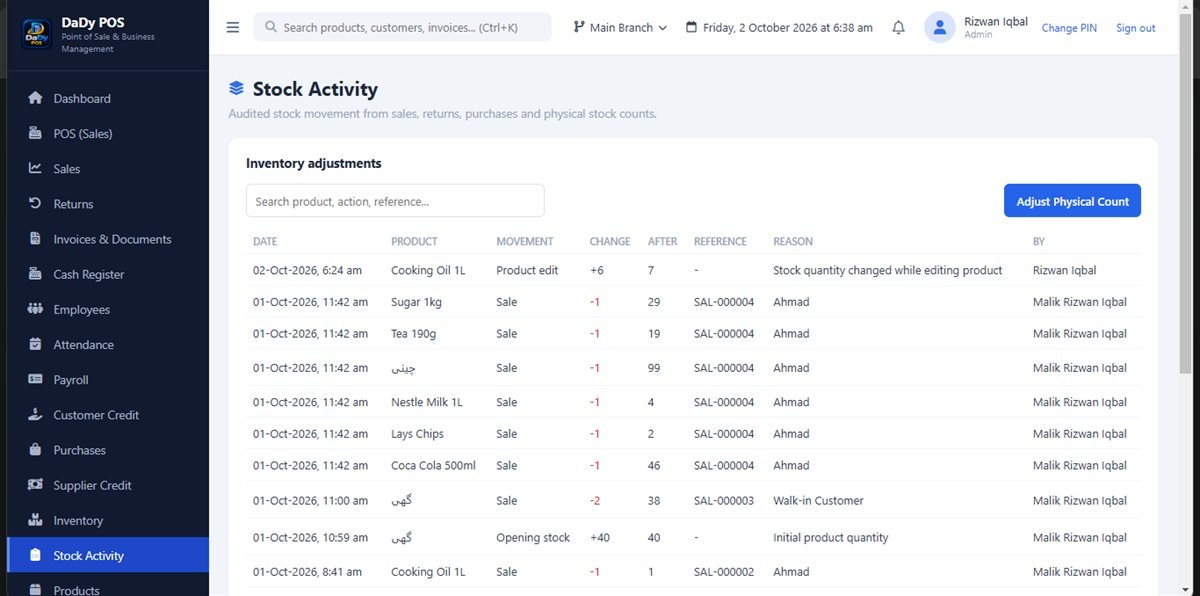Click the inventory adjustments search box

(x=395, y=201)
